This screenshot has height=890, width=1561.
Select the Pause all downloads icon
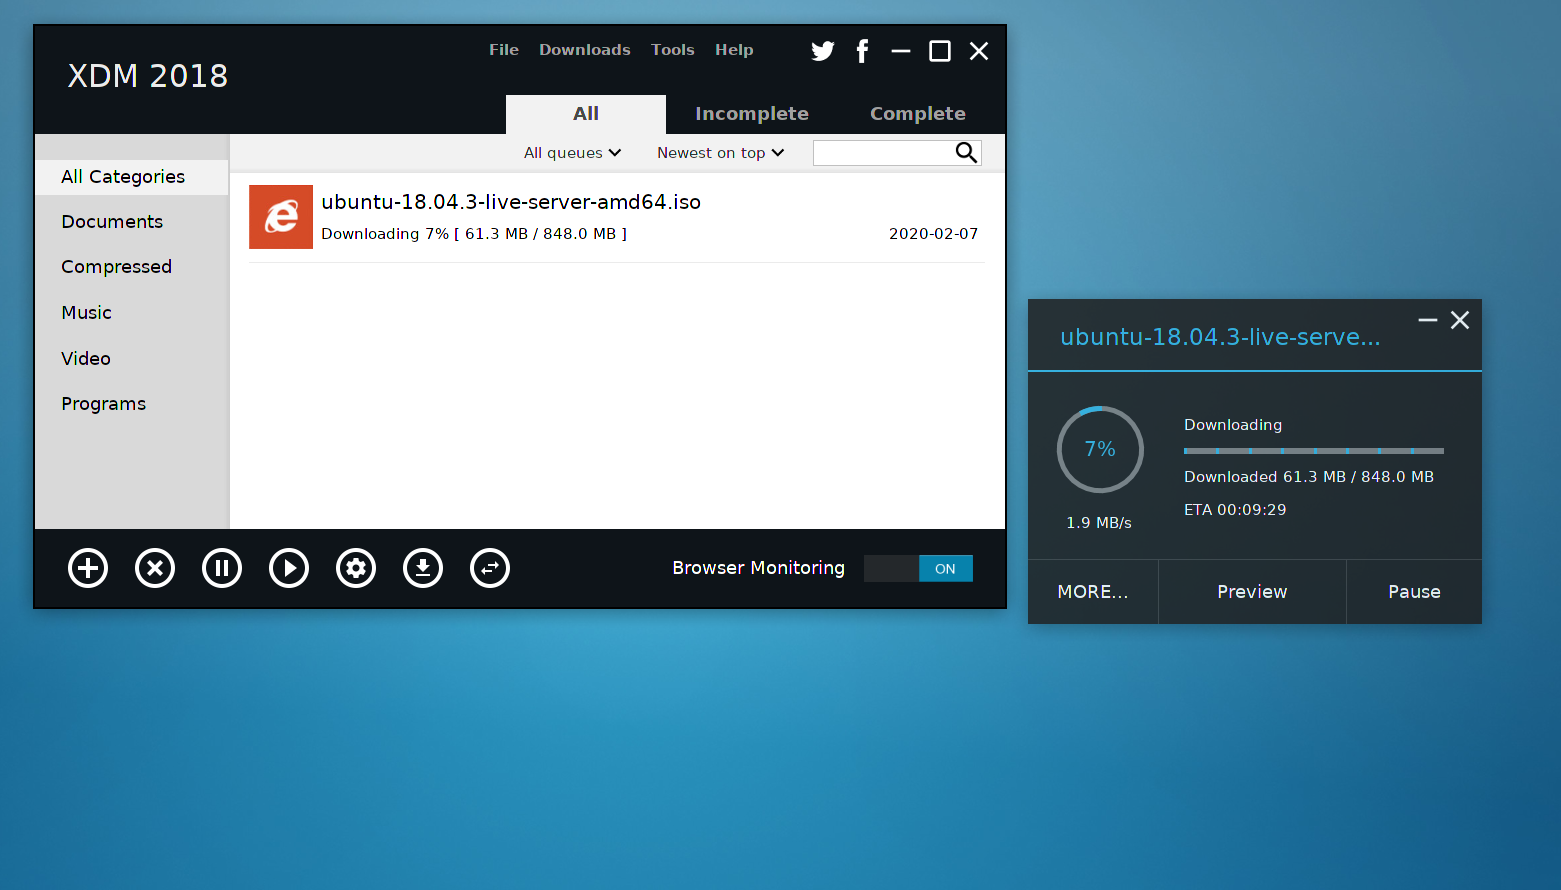pos(222,568)
